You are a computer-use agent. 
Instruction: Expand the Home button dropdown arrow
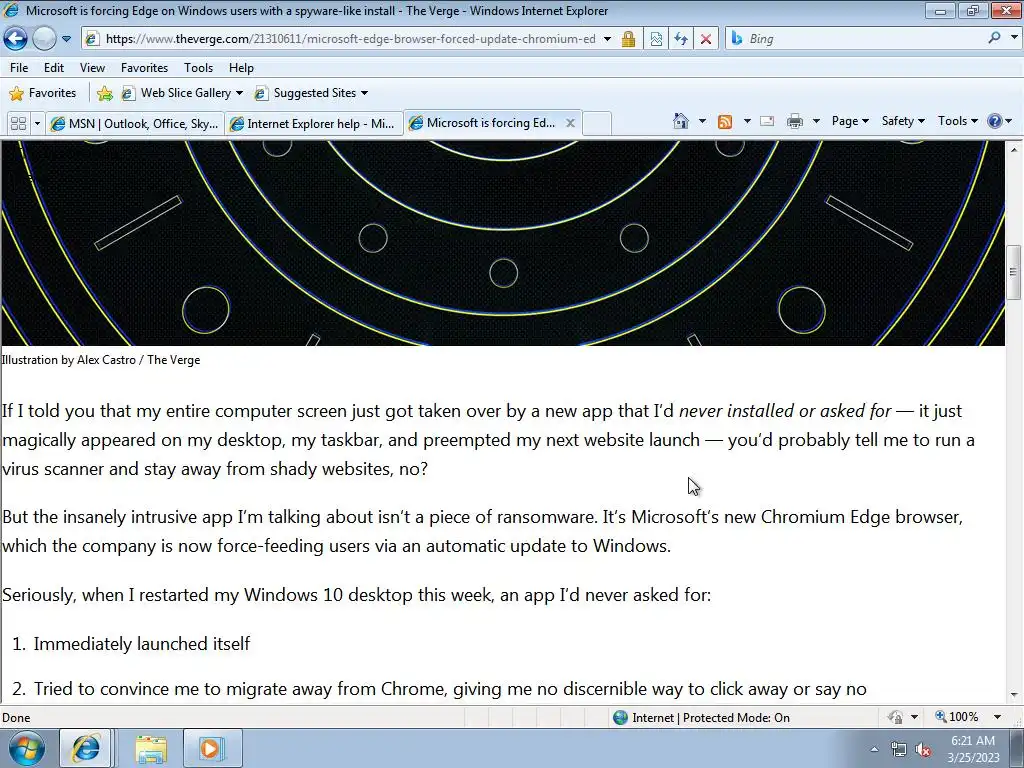tap(702, 121)
